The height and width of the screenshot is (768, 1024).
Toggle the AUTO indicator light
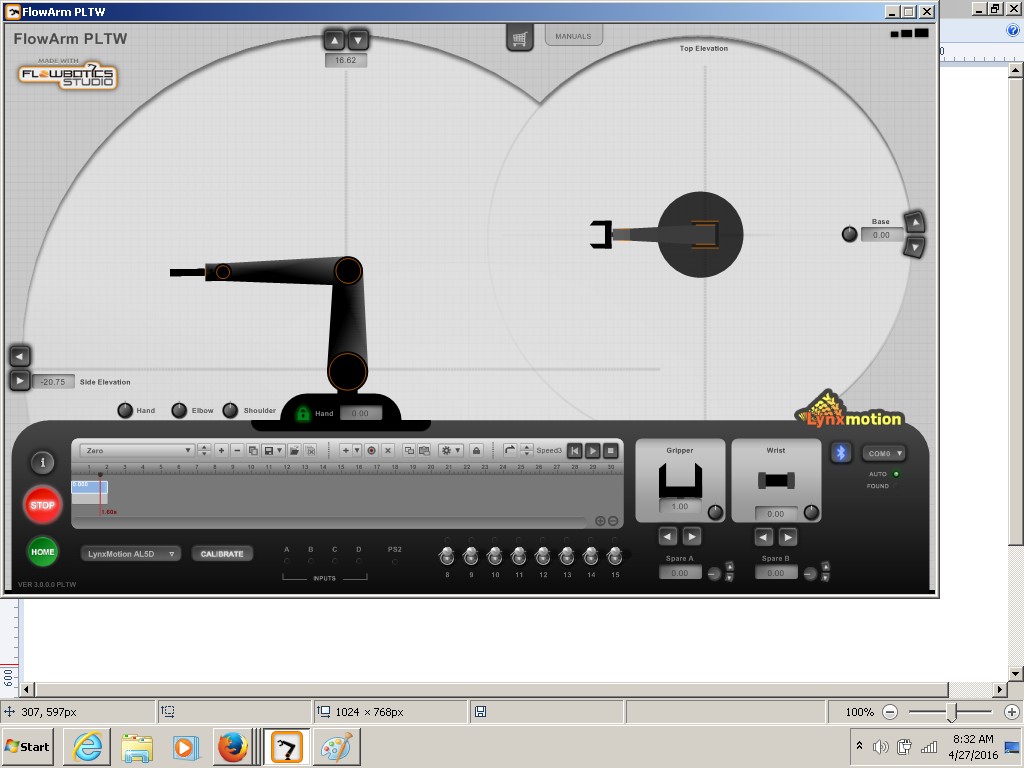pos(896,474)
